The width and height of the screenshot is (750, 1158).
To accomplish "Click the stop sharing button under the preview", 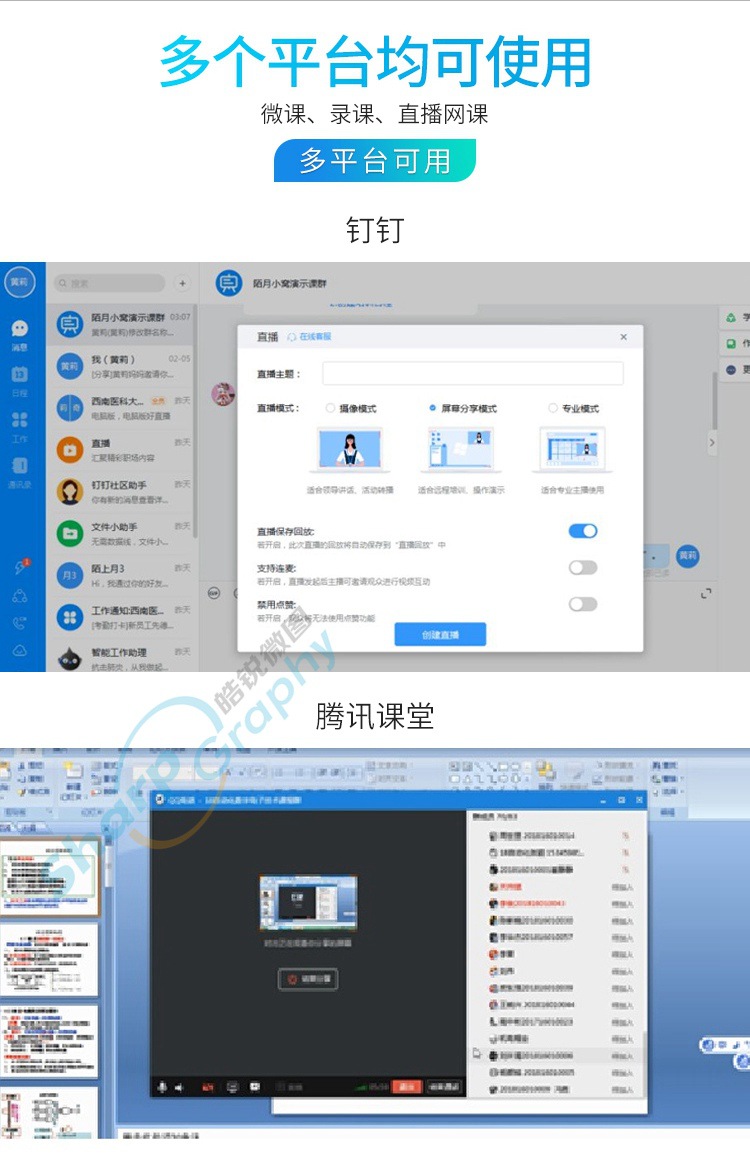I will tap(308, 979).
